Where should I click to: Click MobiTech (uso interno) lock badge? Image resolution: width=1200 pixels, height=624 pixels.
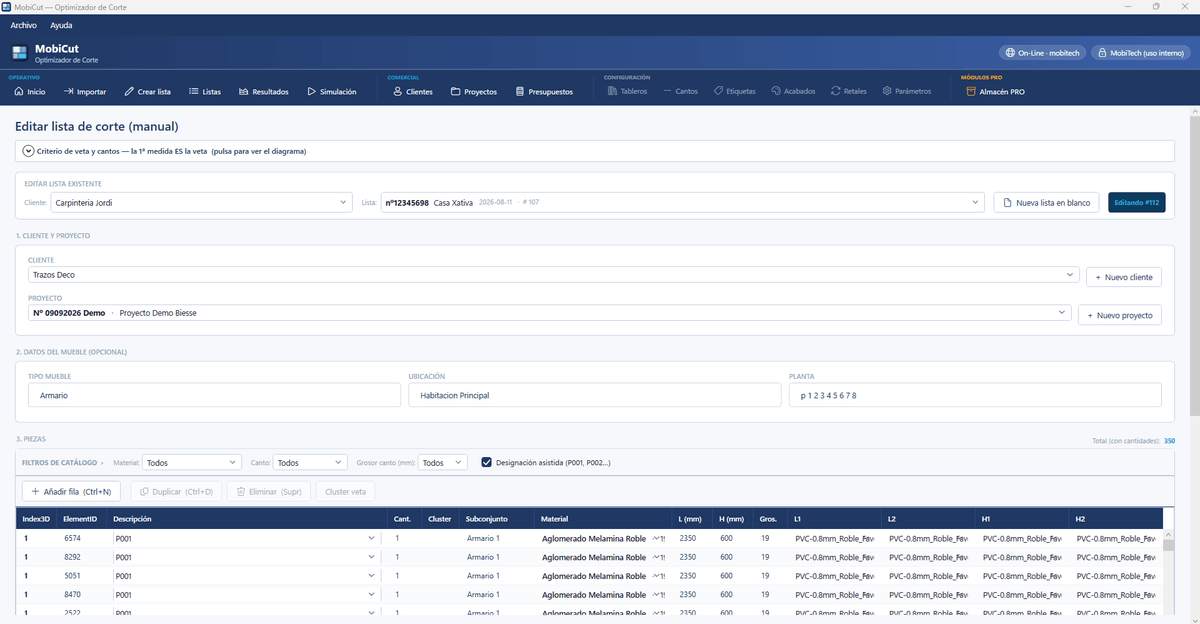1140,53
